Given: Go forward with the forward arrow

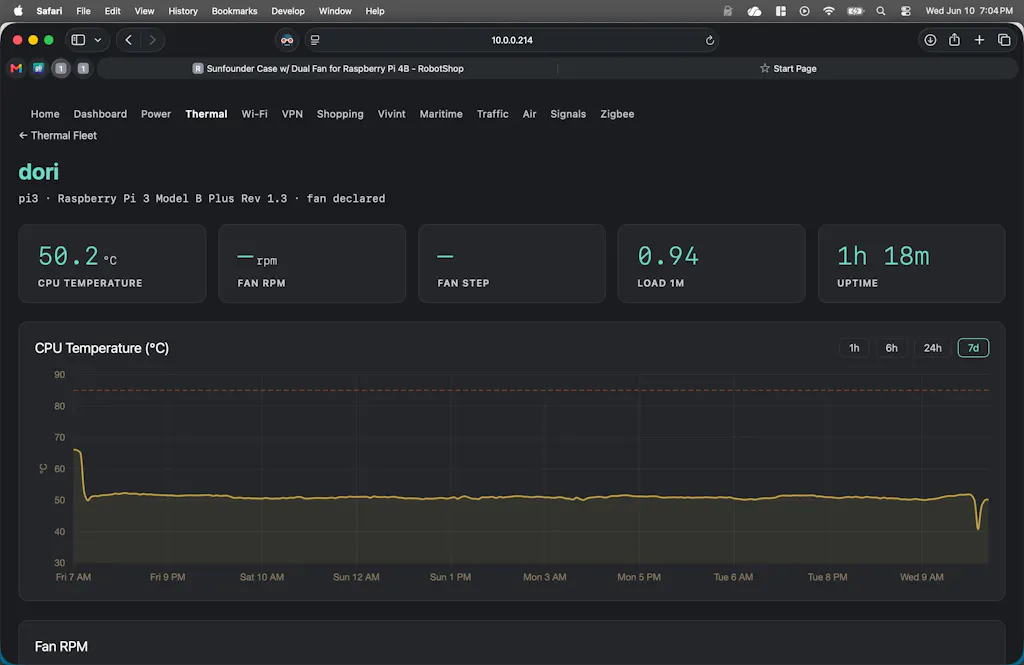Looking at the screenshot, I should 152,40.
